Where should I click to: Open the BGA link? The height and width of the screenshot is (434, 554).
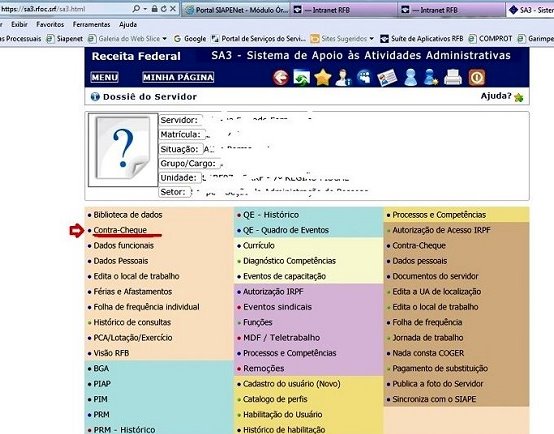tap(101, 368)
